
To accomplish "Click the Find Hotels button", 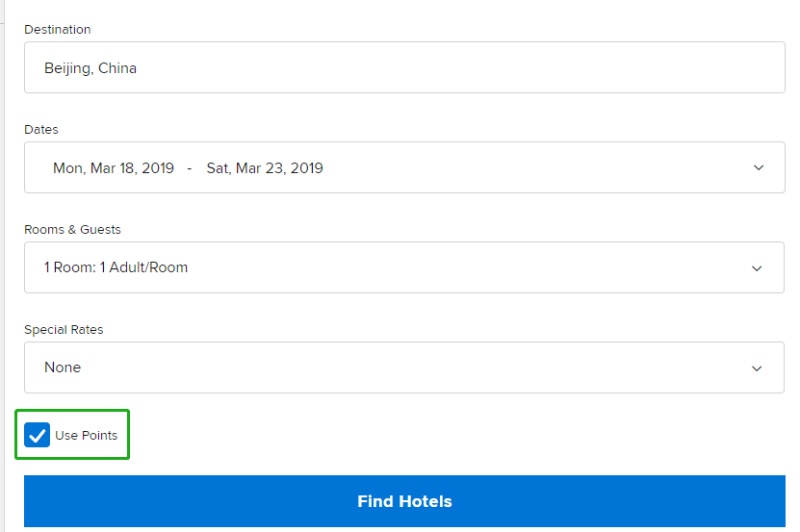I will (x=405, y=501).
